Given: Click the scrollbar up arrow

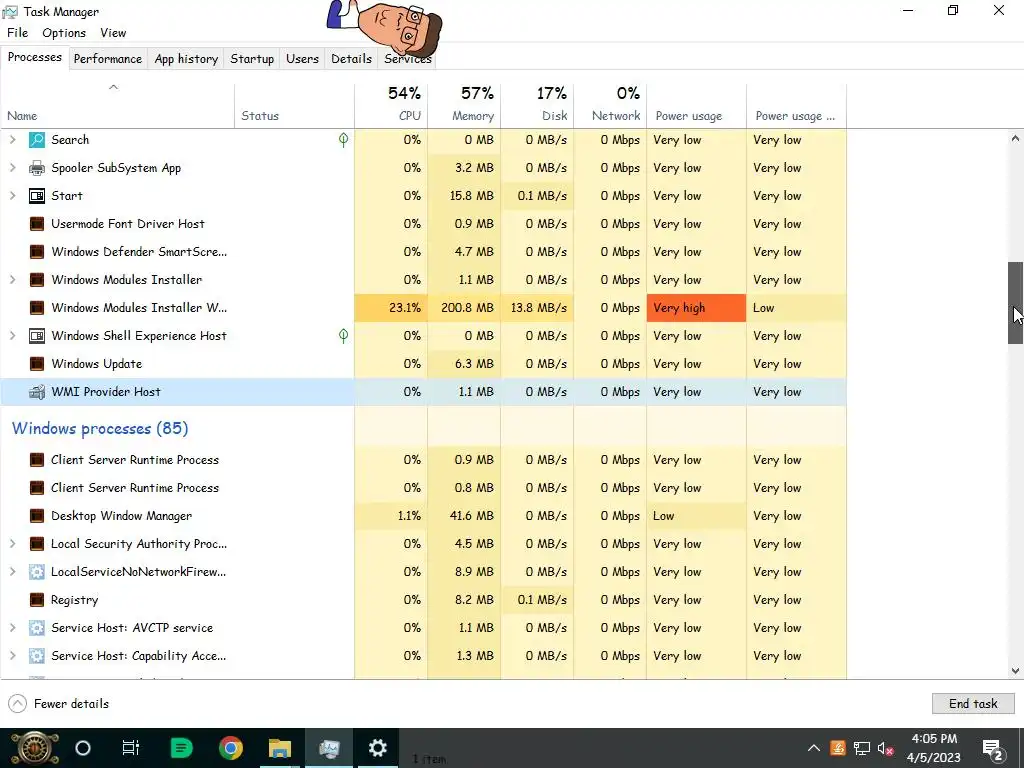Looking at the screenshot, I should click(1015, 138).
